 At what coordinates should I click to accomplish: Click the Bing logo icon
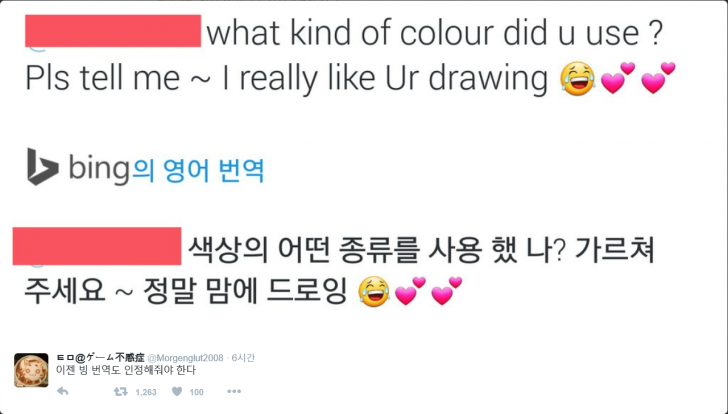[43, 166]
